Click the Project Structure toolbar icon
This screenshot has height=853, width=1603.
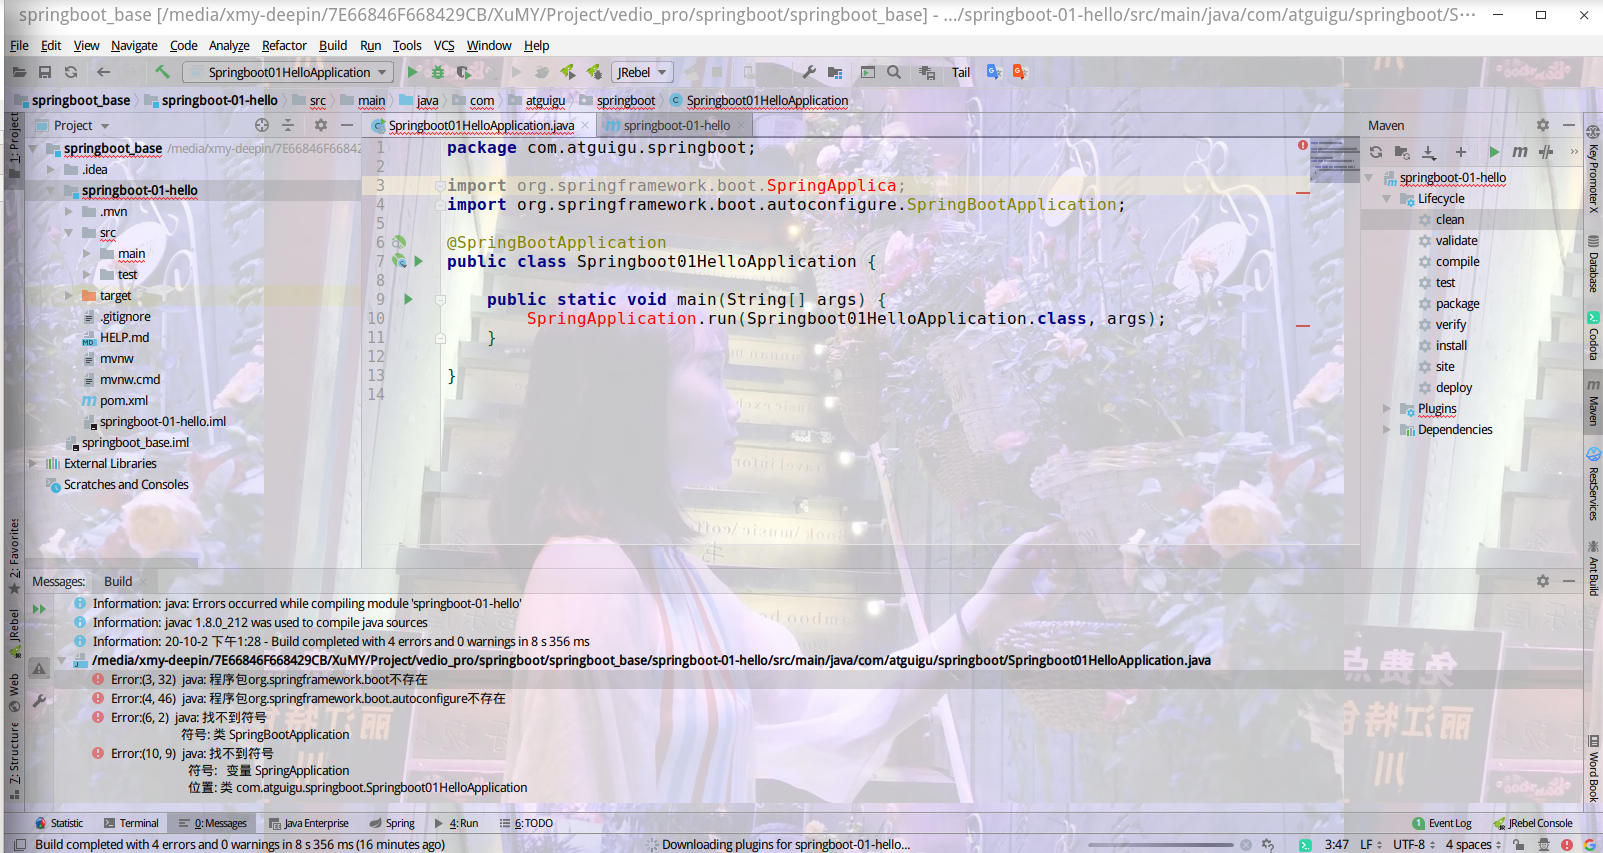click(x=835, y=72)
